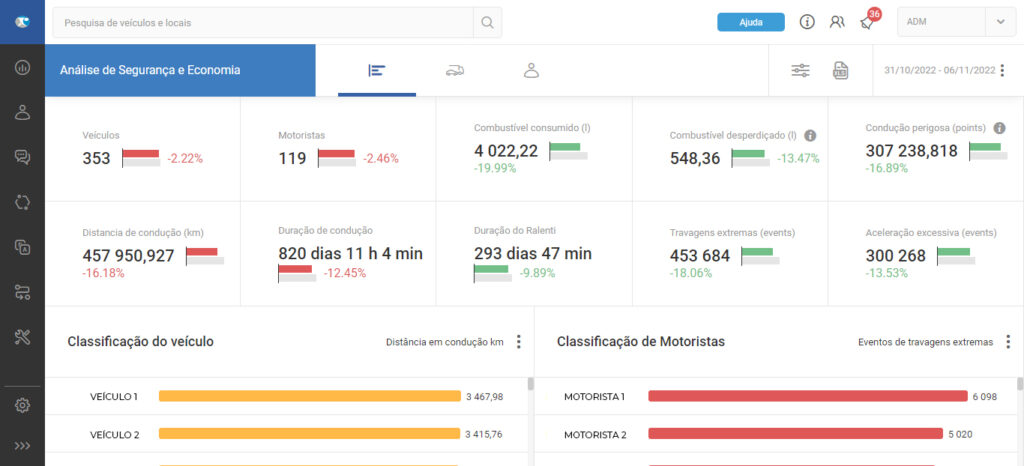
Task: Open date range options menu 31/10/2022 - 06/11/2022
Action: click(1002, 70)
